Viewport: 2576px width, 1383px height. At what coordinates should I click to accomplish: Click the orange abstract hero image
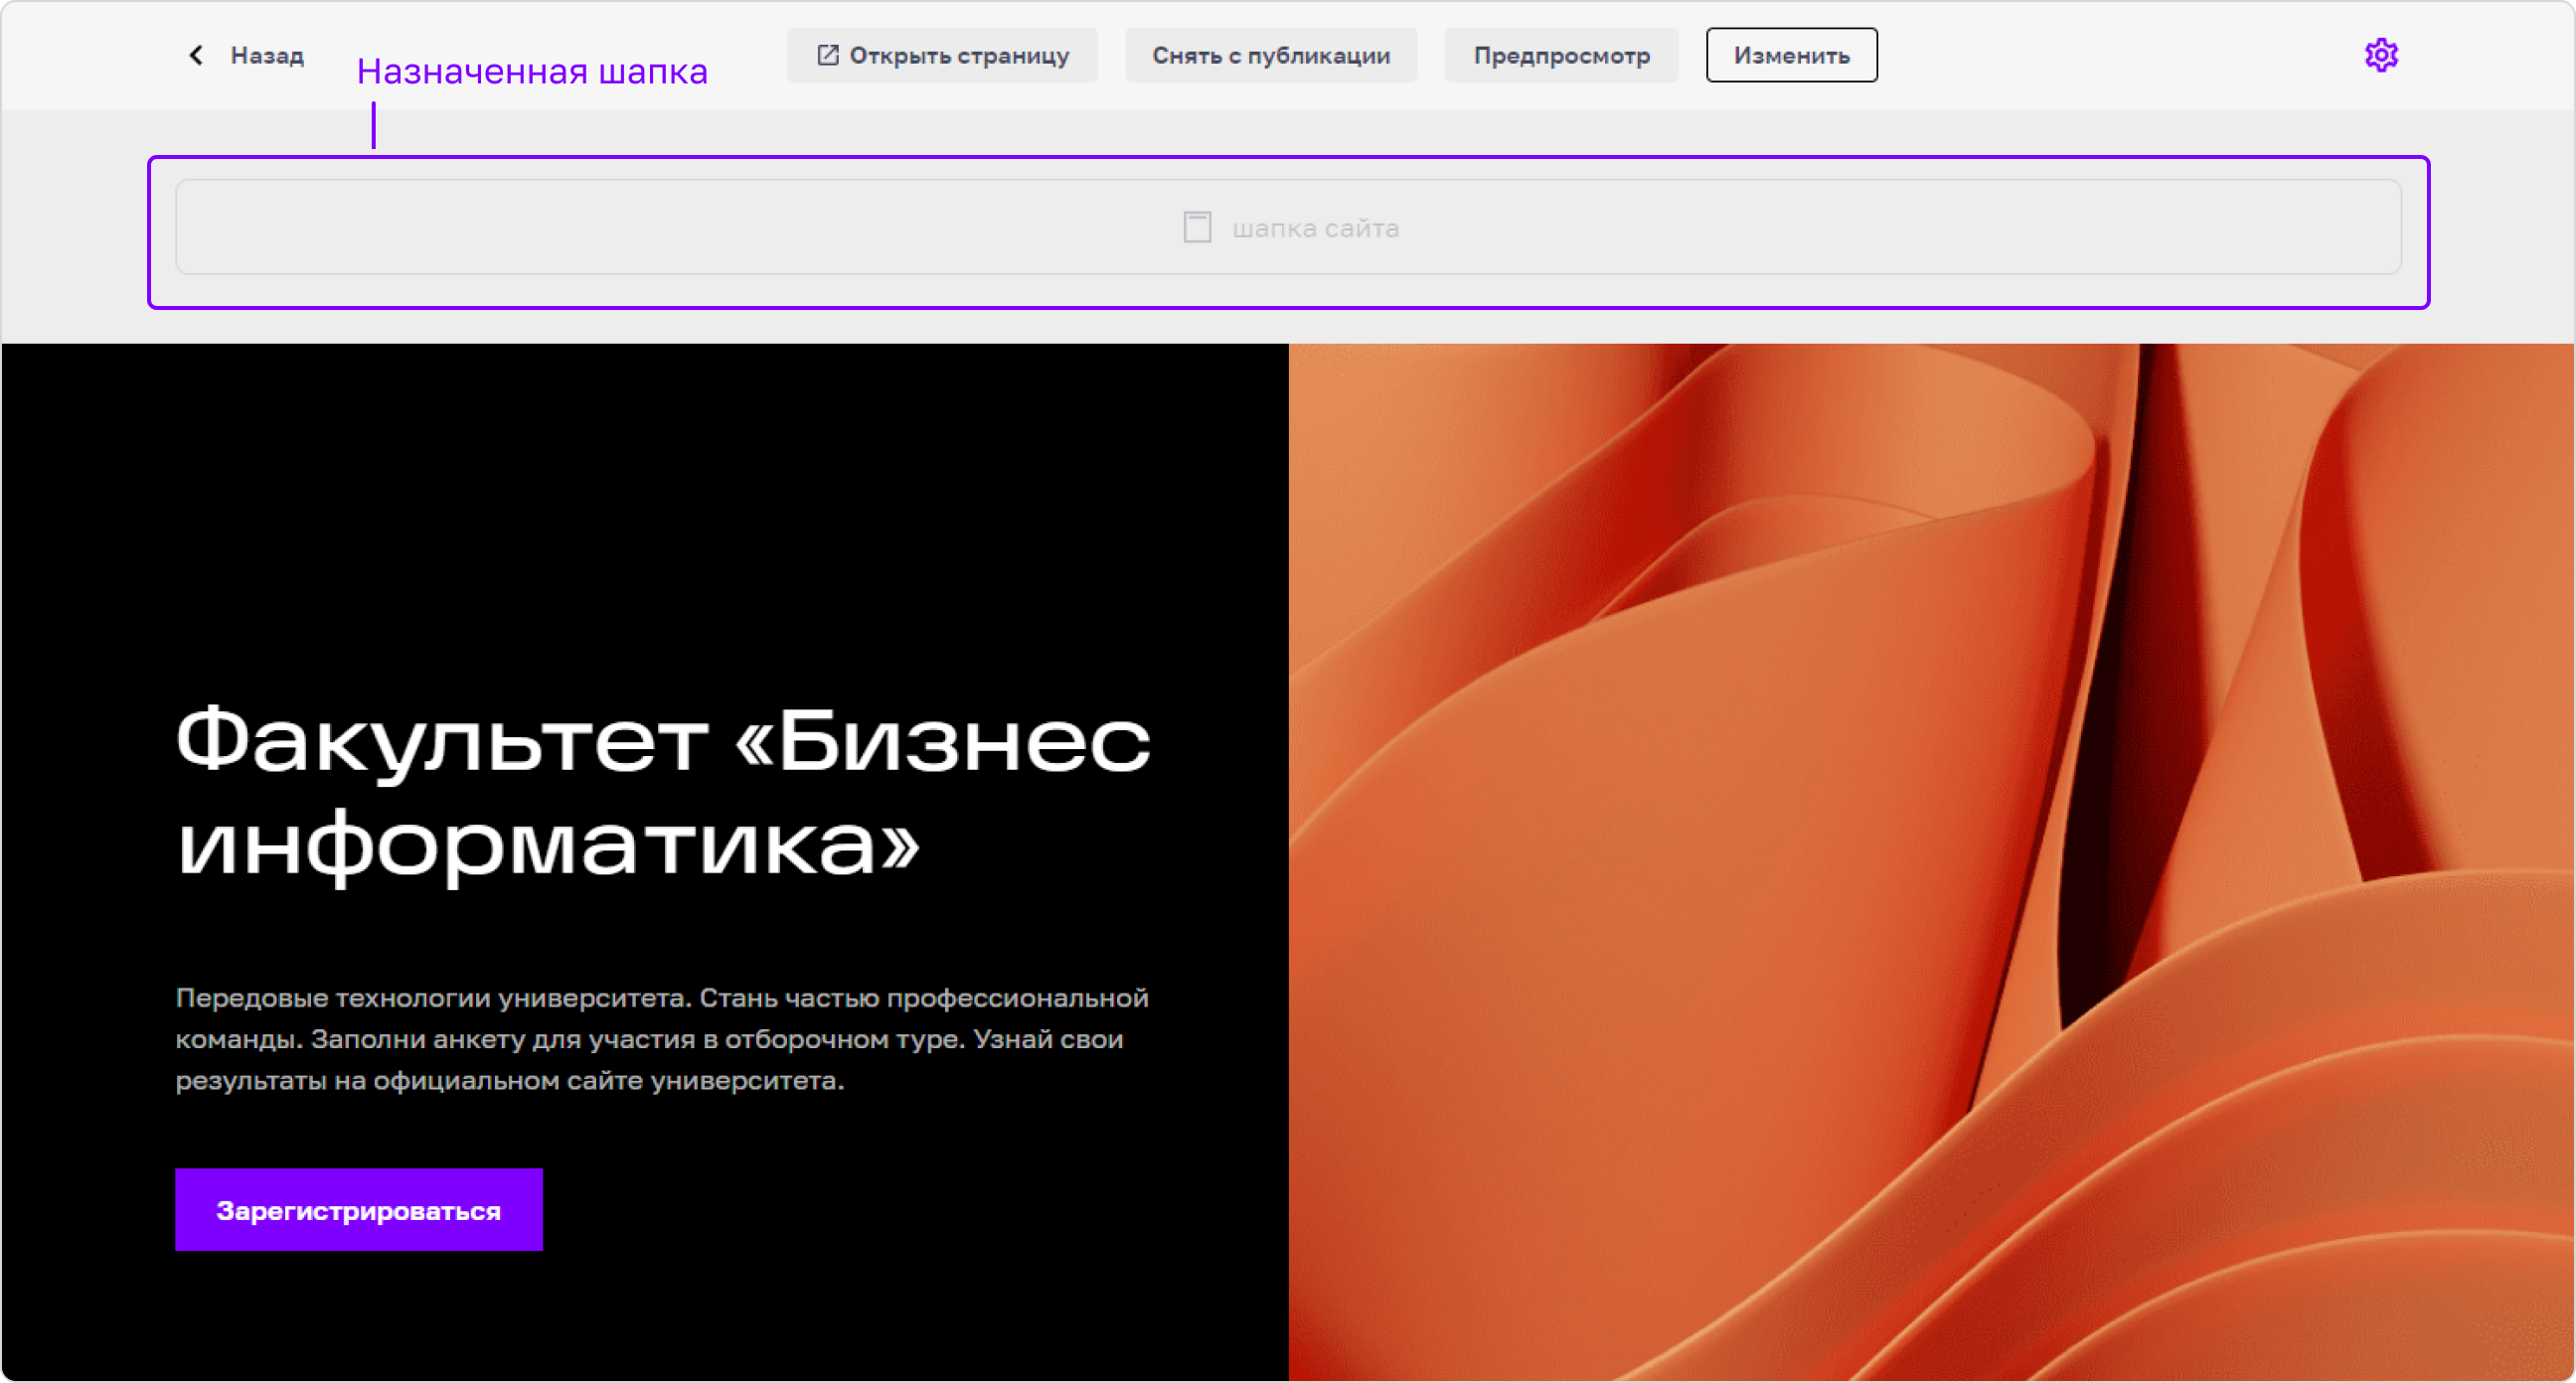click(x=1931, y=862)
